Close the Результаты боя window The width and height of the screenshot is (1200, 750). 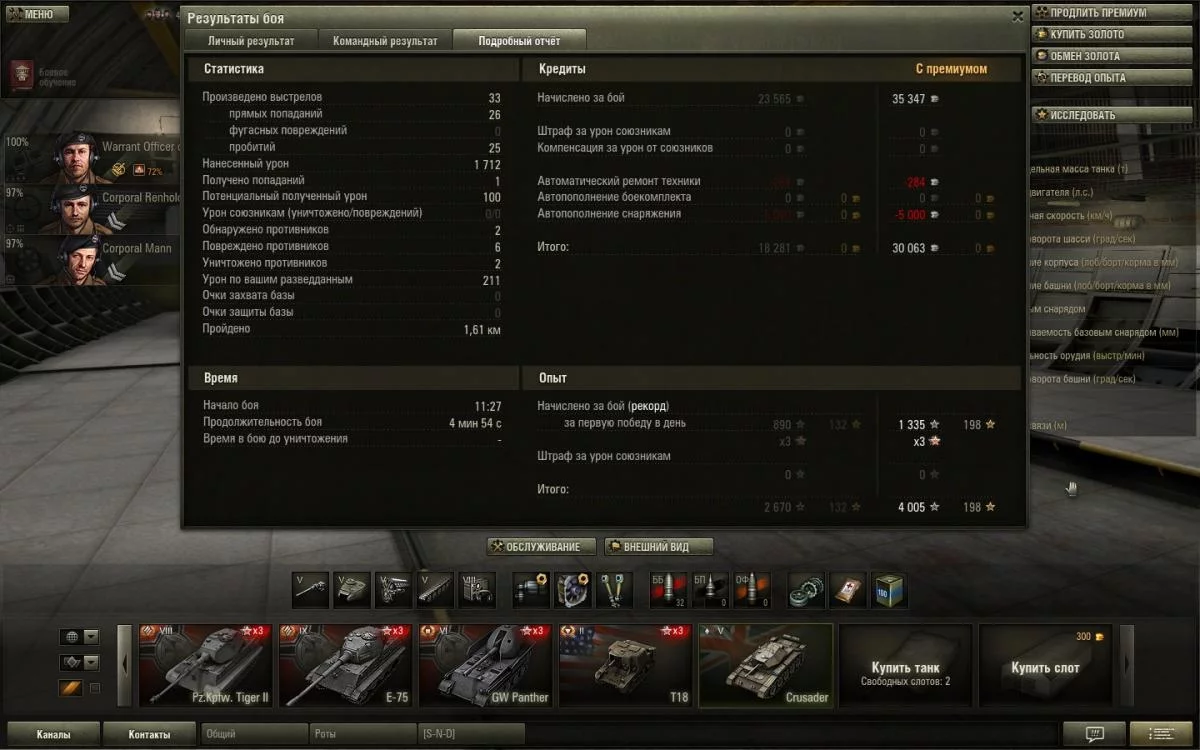pos(1017,17)
